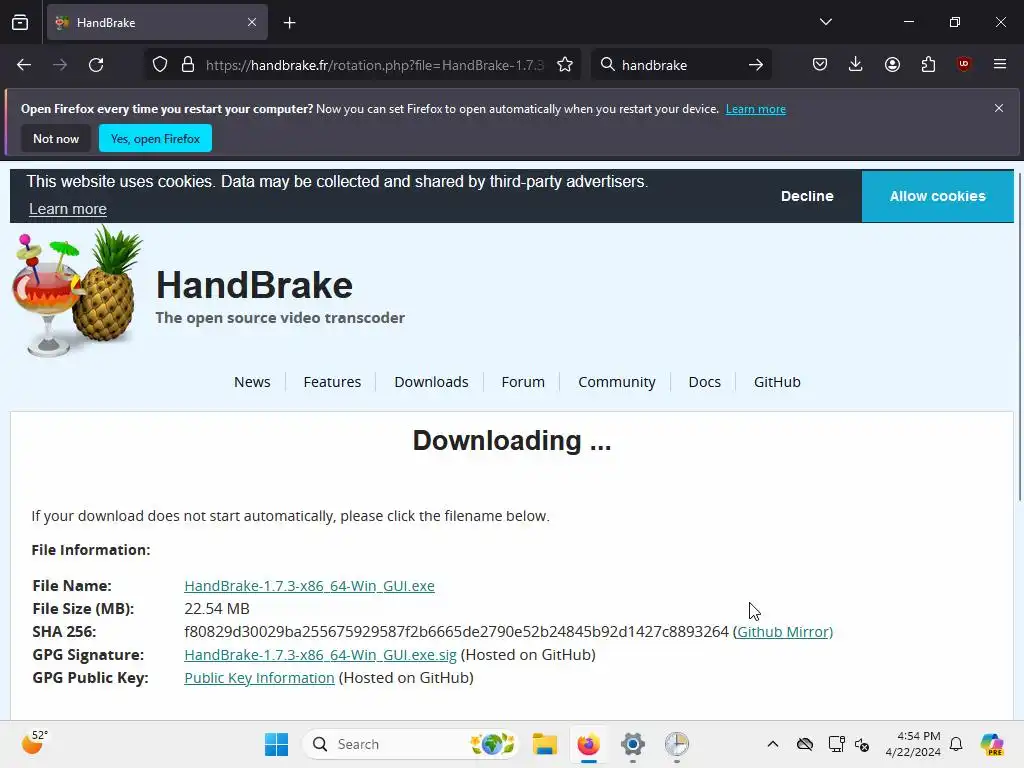Close the HandBrake browser tab

252,22
